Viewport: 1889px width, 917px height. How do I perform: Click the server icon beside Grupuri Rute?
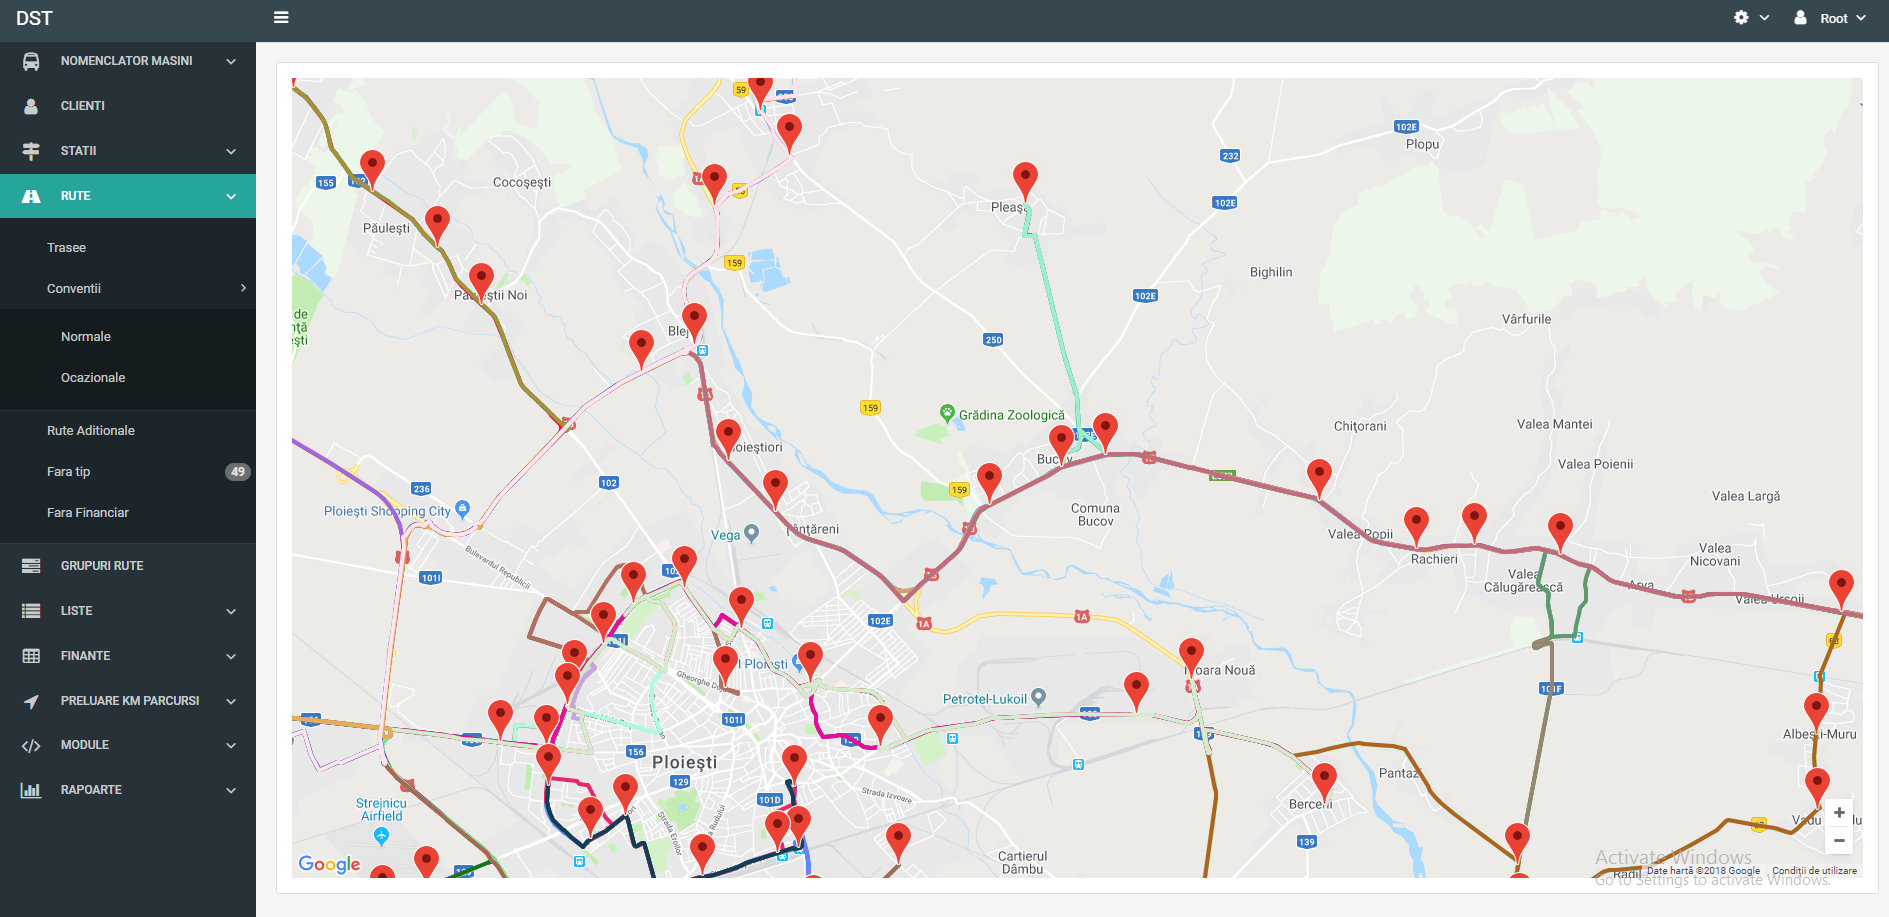pos(31,566)
